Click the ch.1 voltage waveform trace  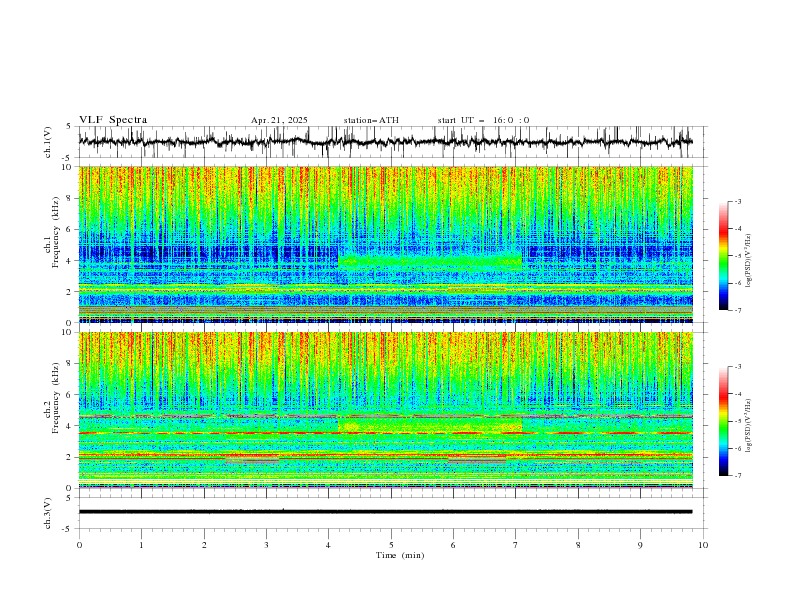(385, 142)
